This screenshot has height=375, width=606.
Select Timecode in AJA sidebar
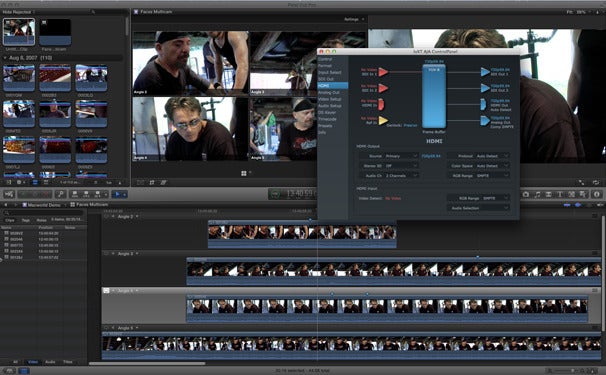327,119
